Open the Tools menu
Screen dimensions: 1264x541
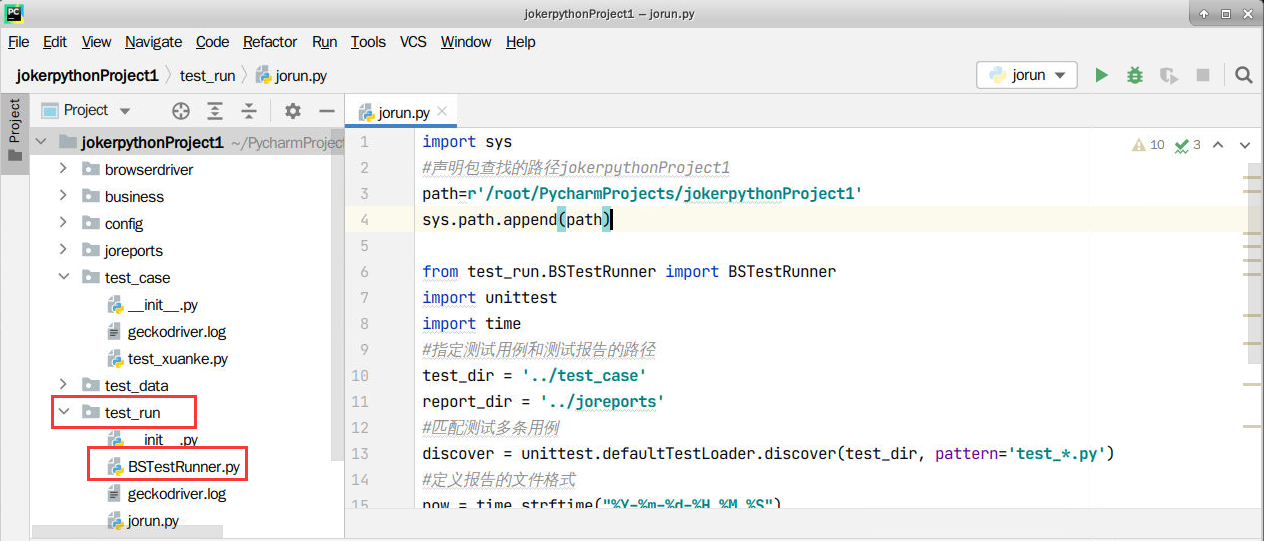(368, 42)
